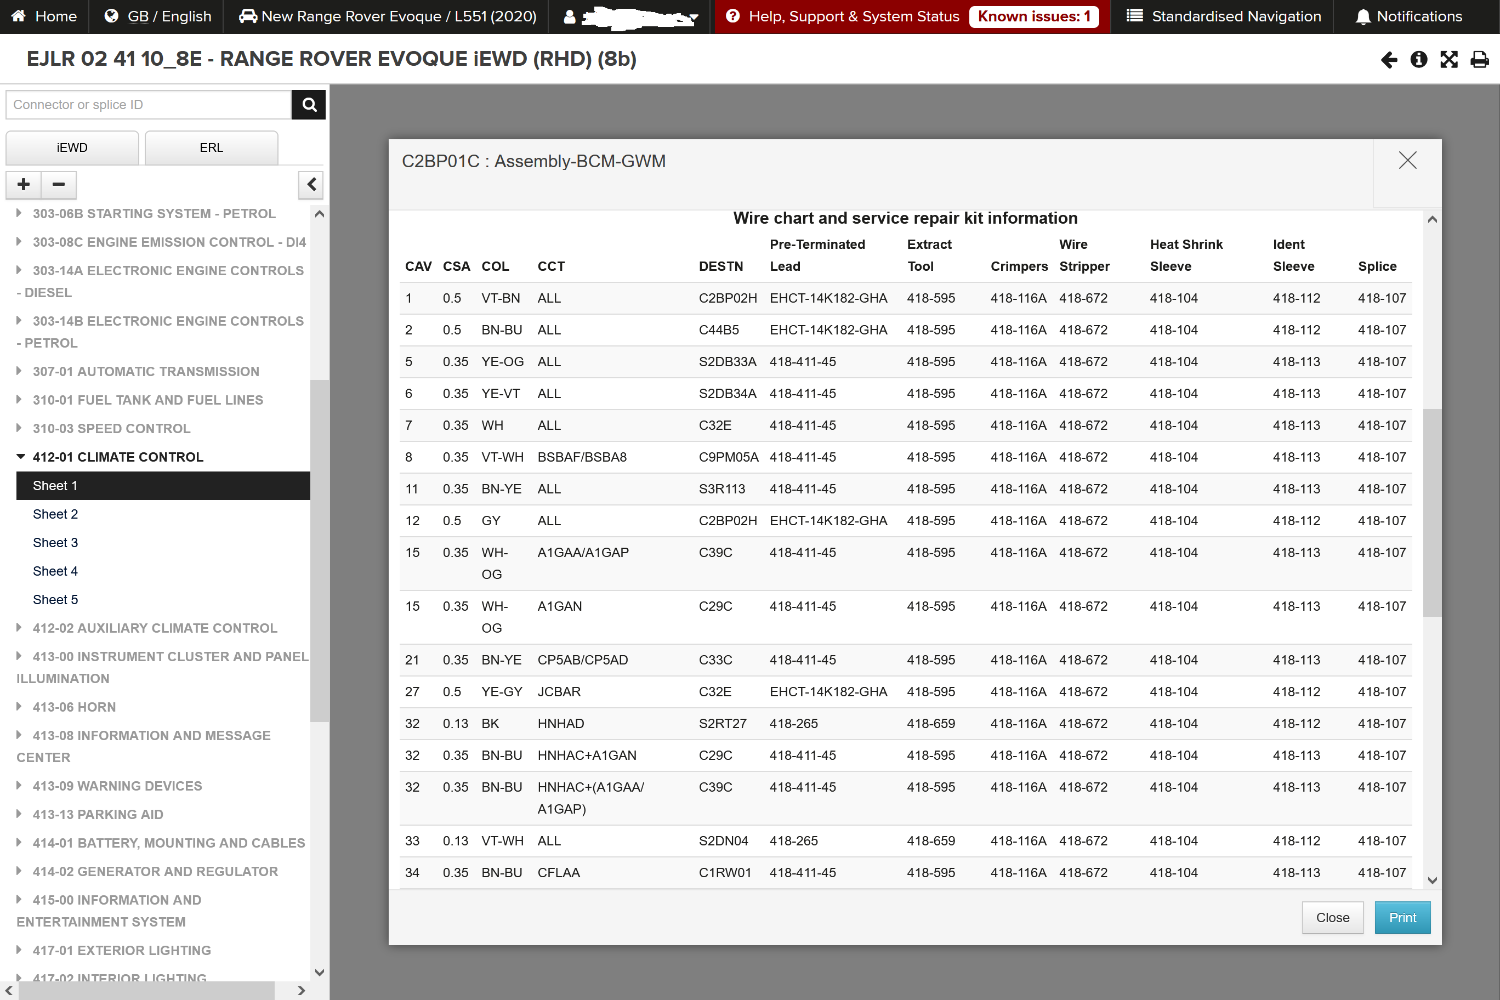Click the Close button in dialog
The image size is (1500, 1000).
click(1332, 918)
